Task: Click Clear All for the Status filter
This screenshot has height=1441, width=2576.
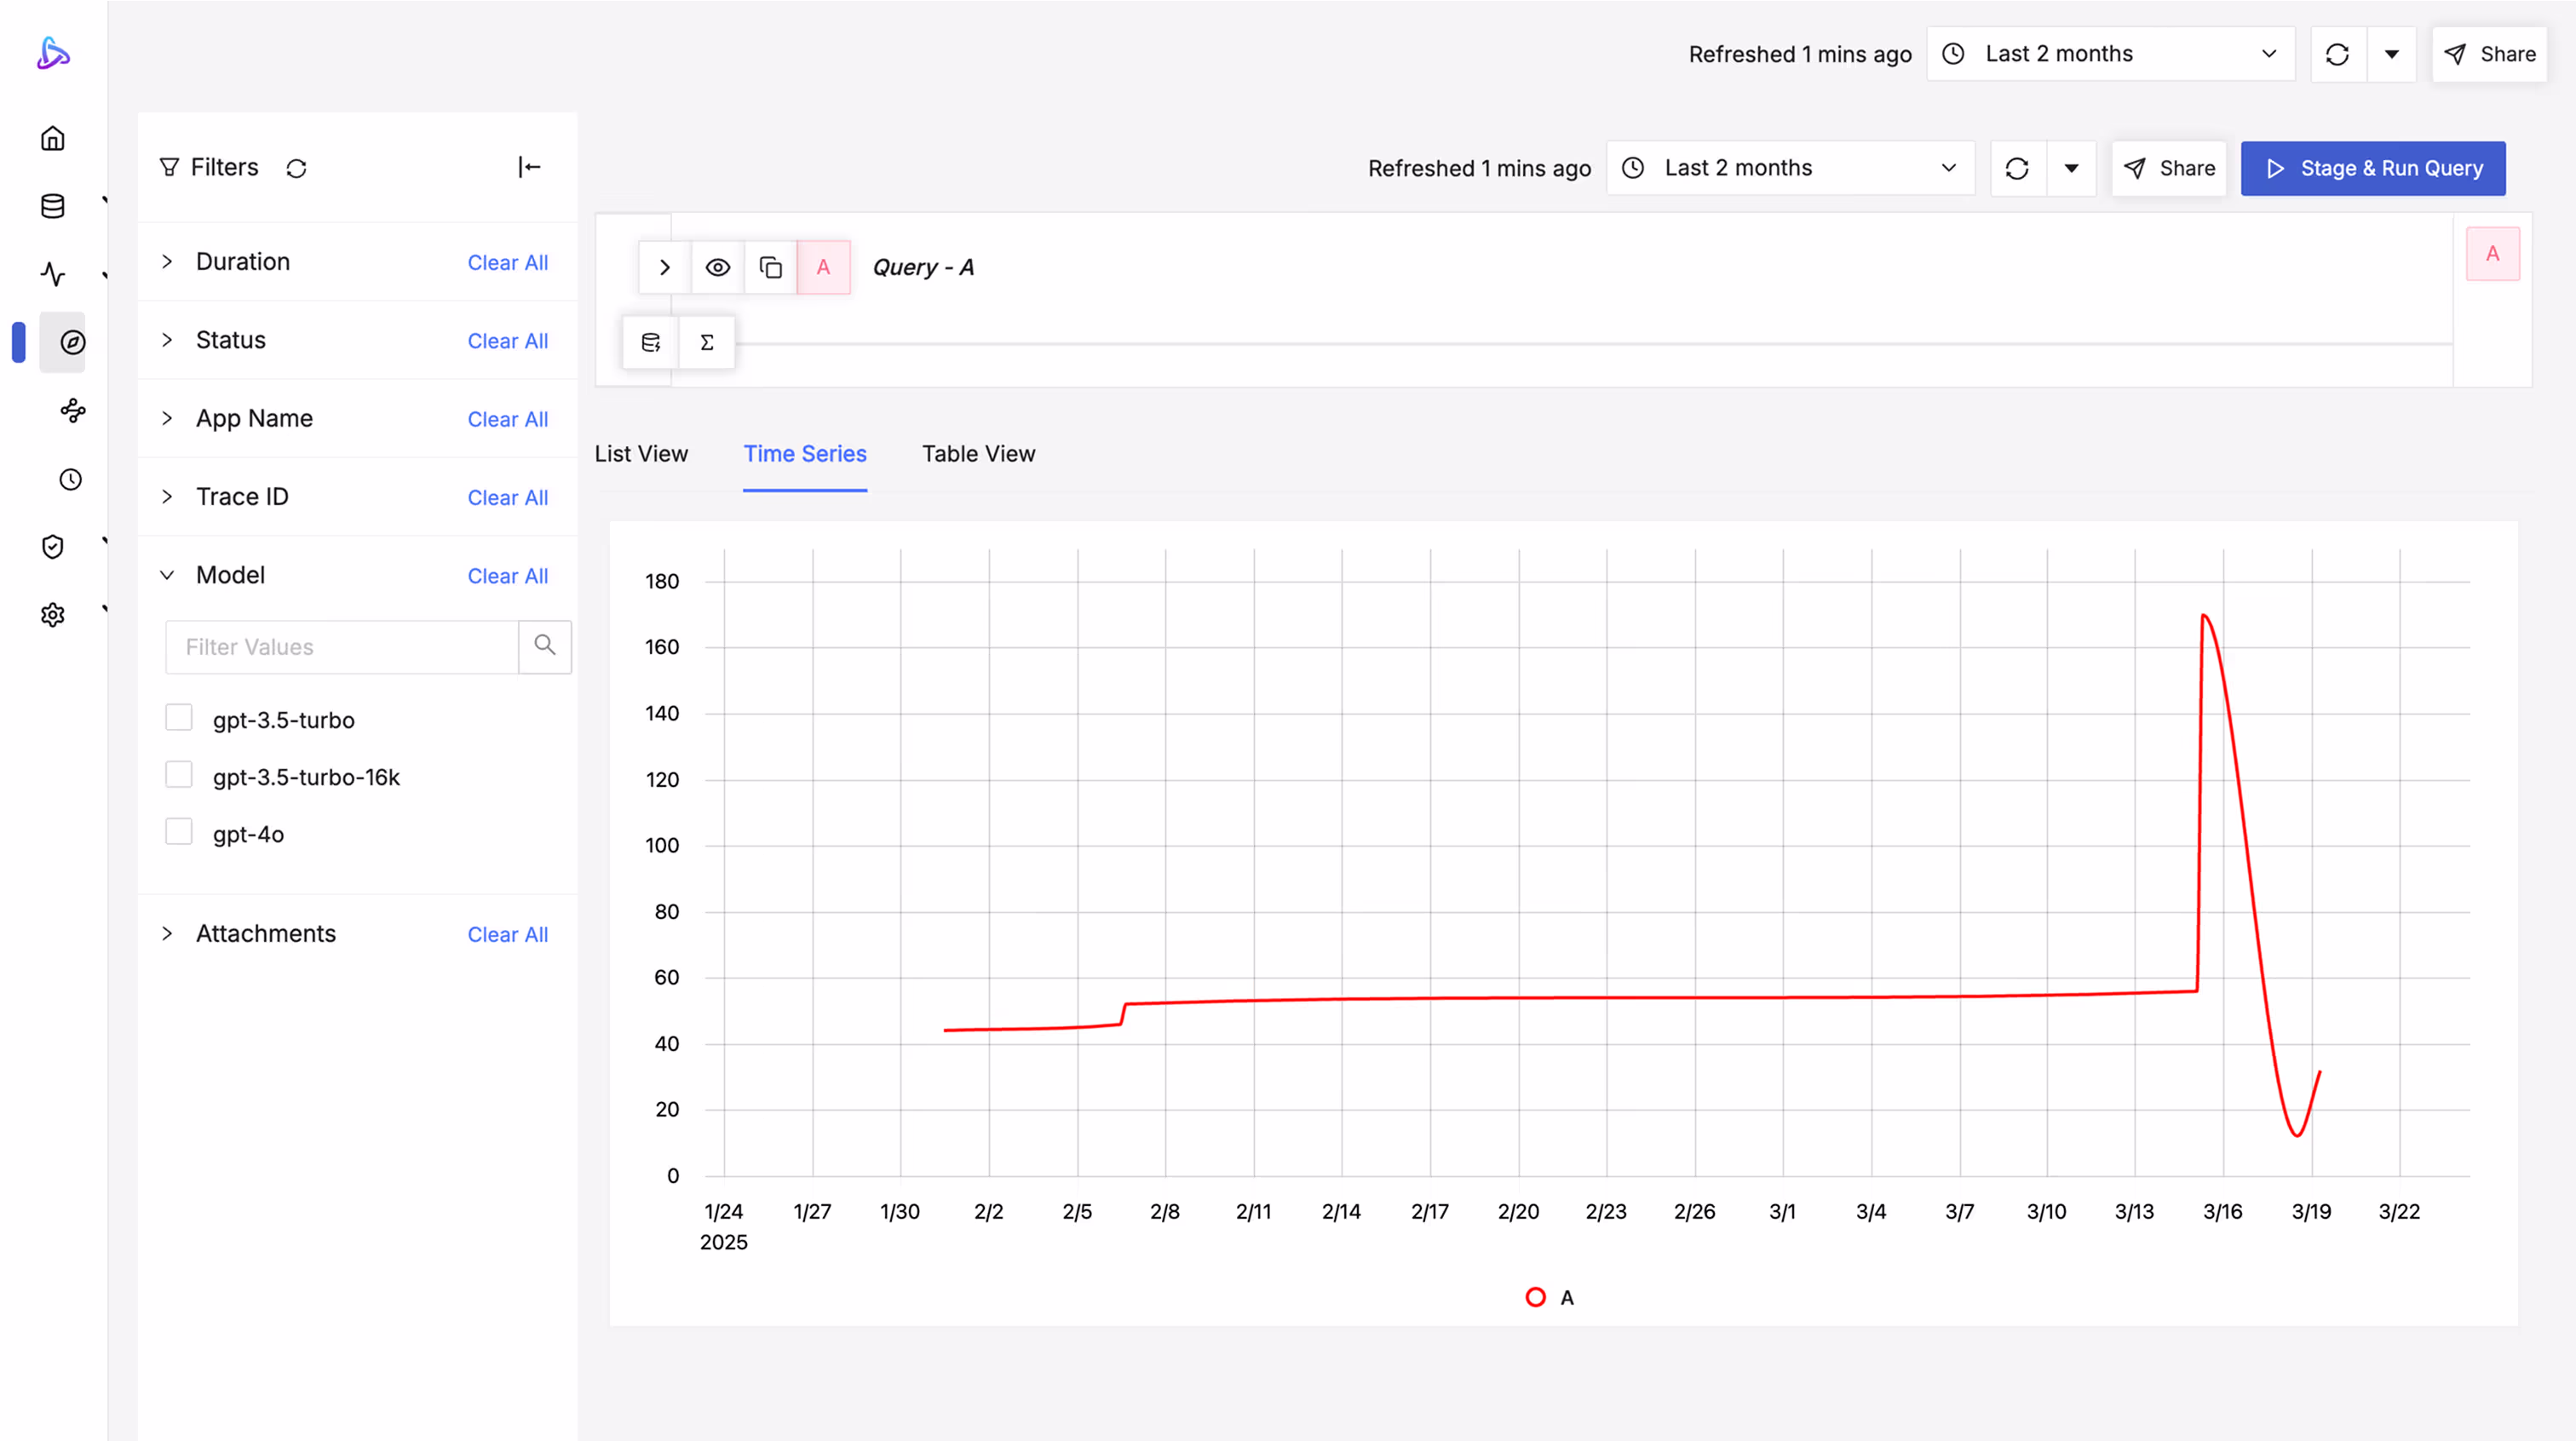Action: [x=507, y=341]
